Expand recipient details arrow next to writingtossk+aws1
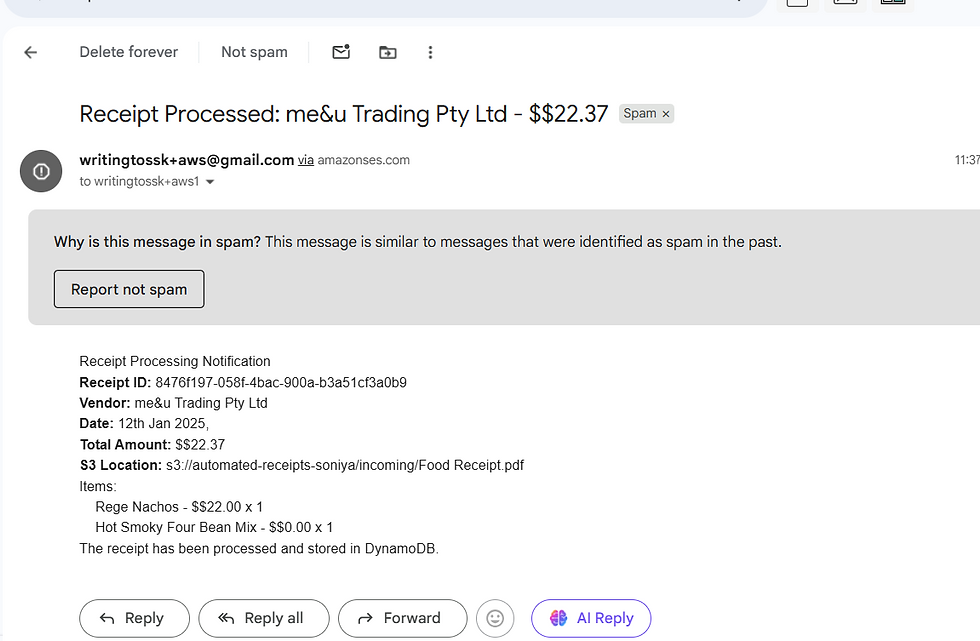This screenshot has height=641, width=980. click(210, 182)
